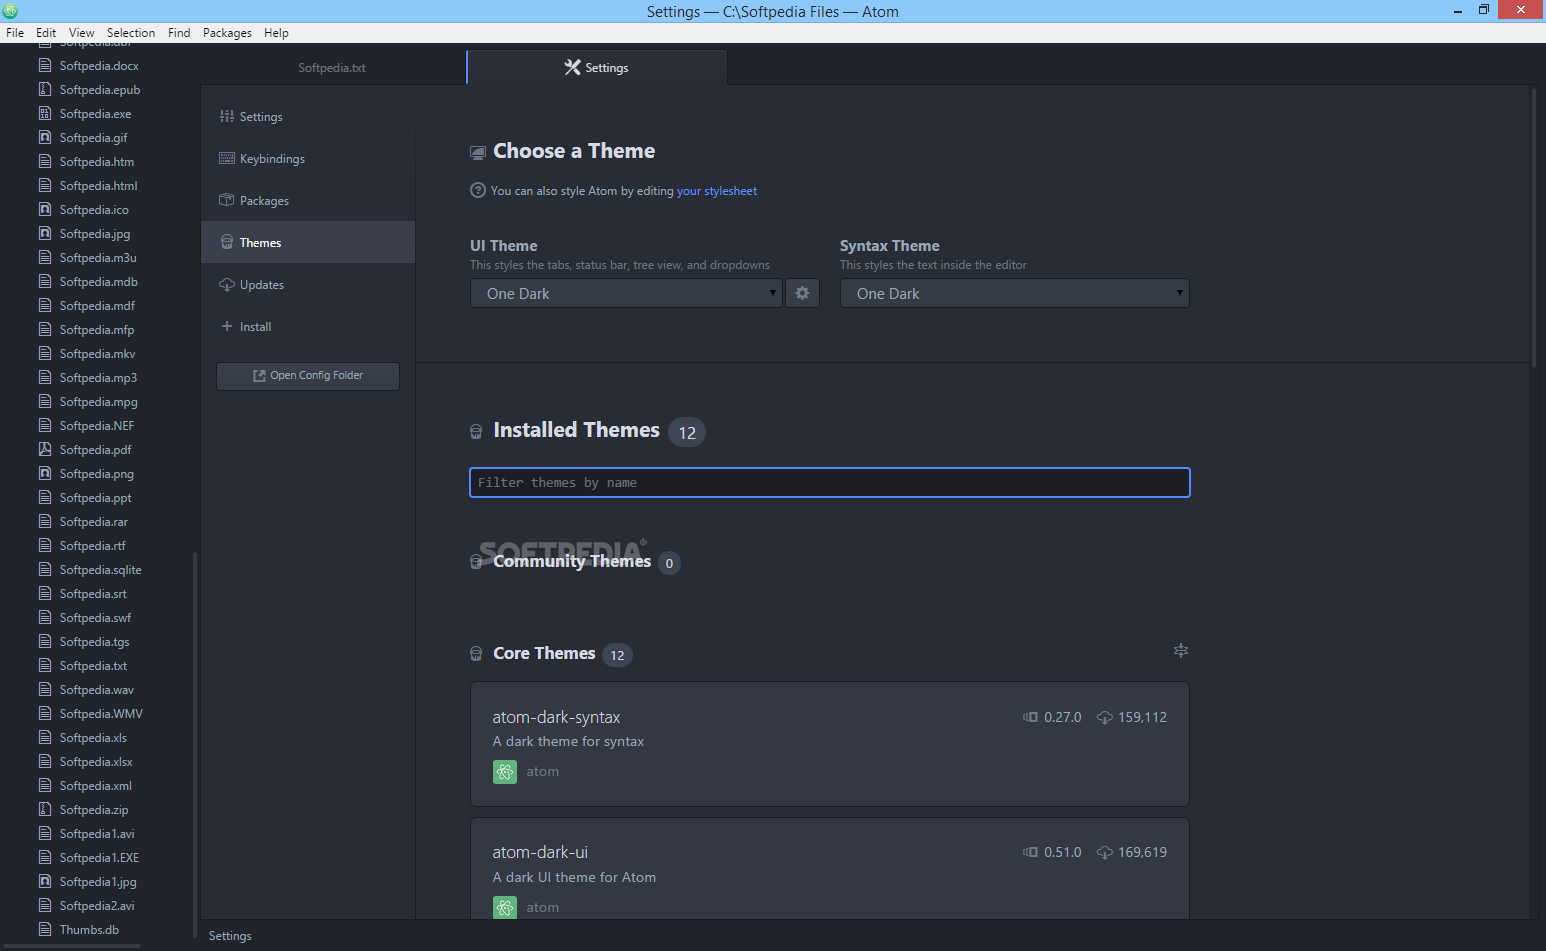
Task: Click atom-dark-ui download count 169,619
Action: (1143, 852)
